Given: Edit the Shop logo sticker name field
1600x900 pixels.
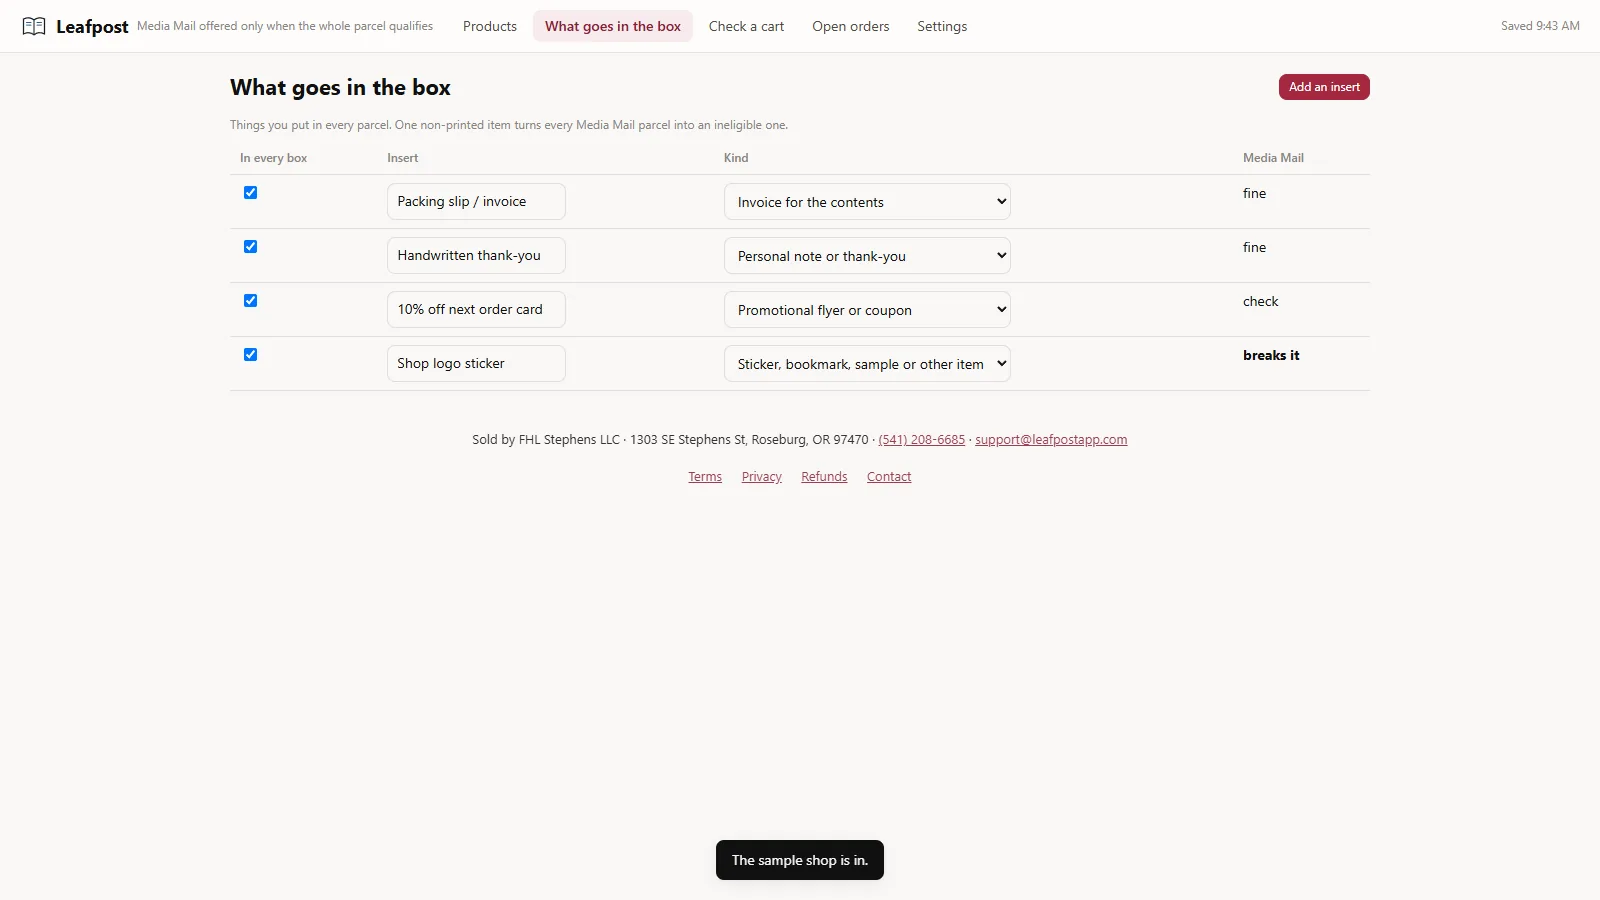Looking at the screenshot, I should point(476,363).
